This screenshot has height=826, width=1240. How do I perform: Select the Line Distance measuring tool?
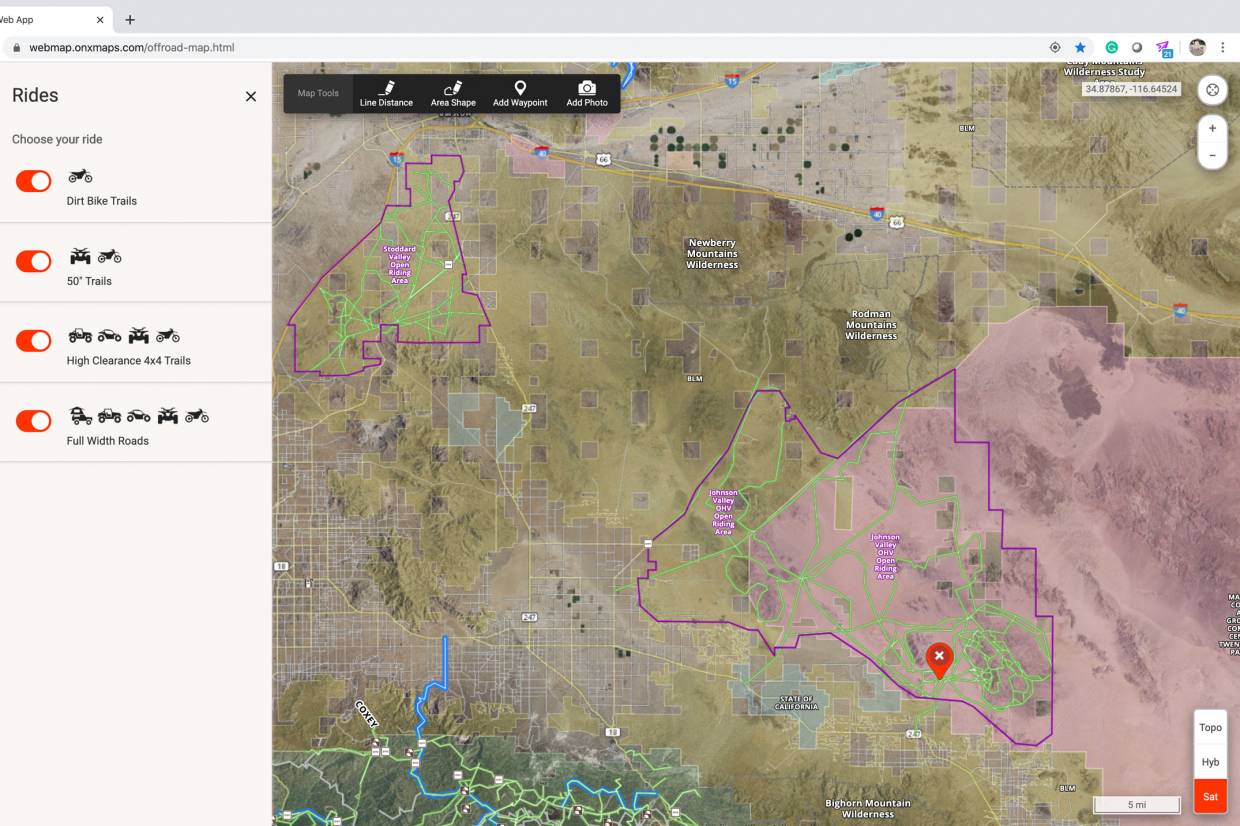(386, 94)
